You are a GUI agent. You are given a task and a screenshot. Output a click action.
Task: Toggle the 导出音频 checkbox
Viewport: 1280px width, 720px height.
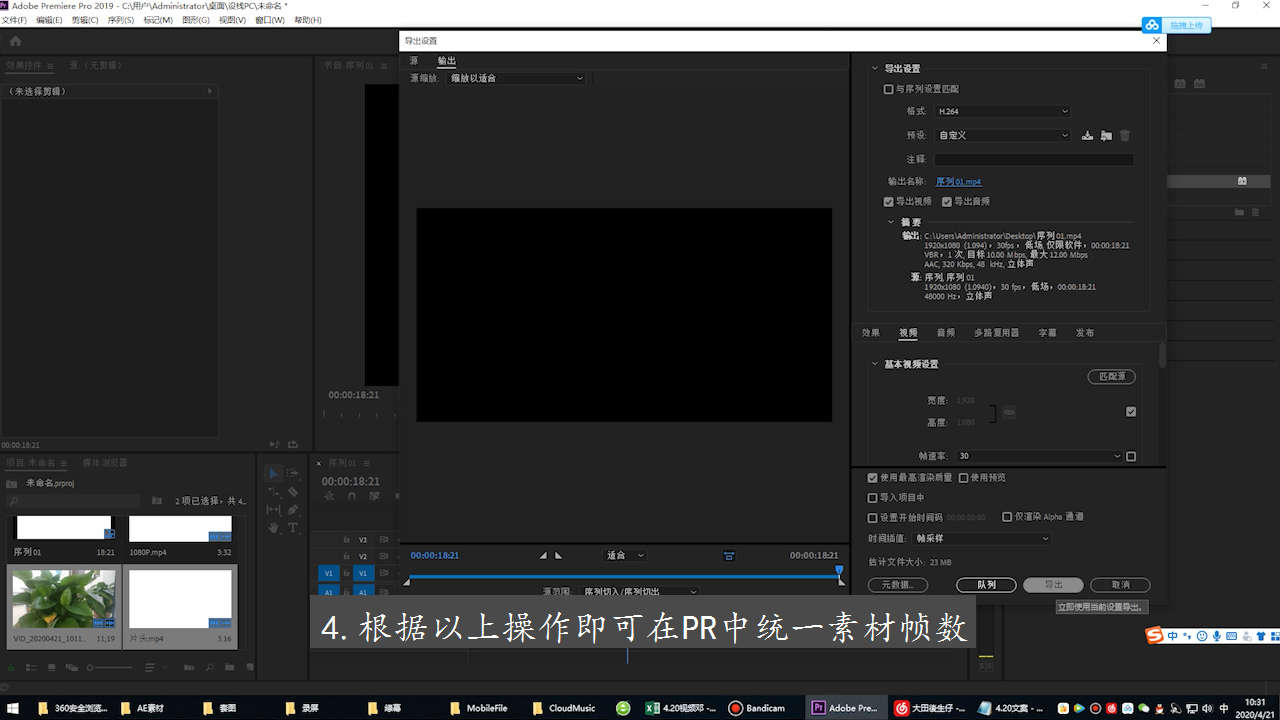click(946, 201)
